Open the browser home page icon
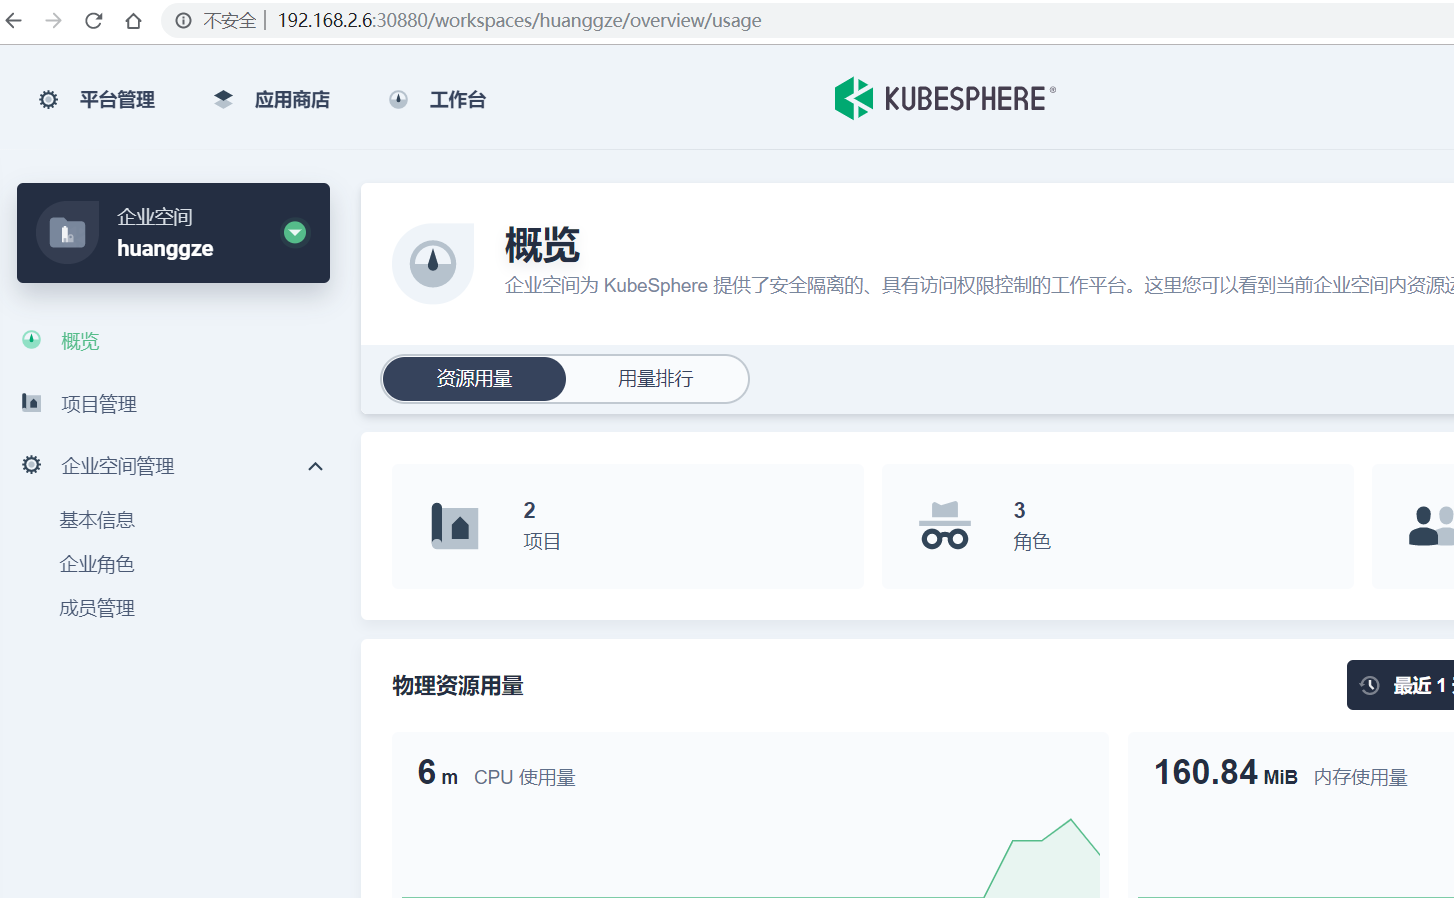Image resolution: width=1454 pixels, height=898 pixels. [133, 20]
